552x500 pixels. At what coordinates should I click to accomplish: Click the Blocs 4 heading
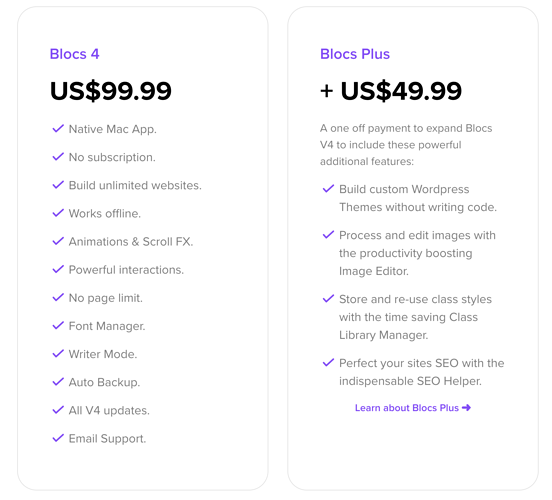[74, 54]
